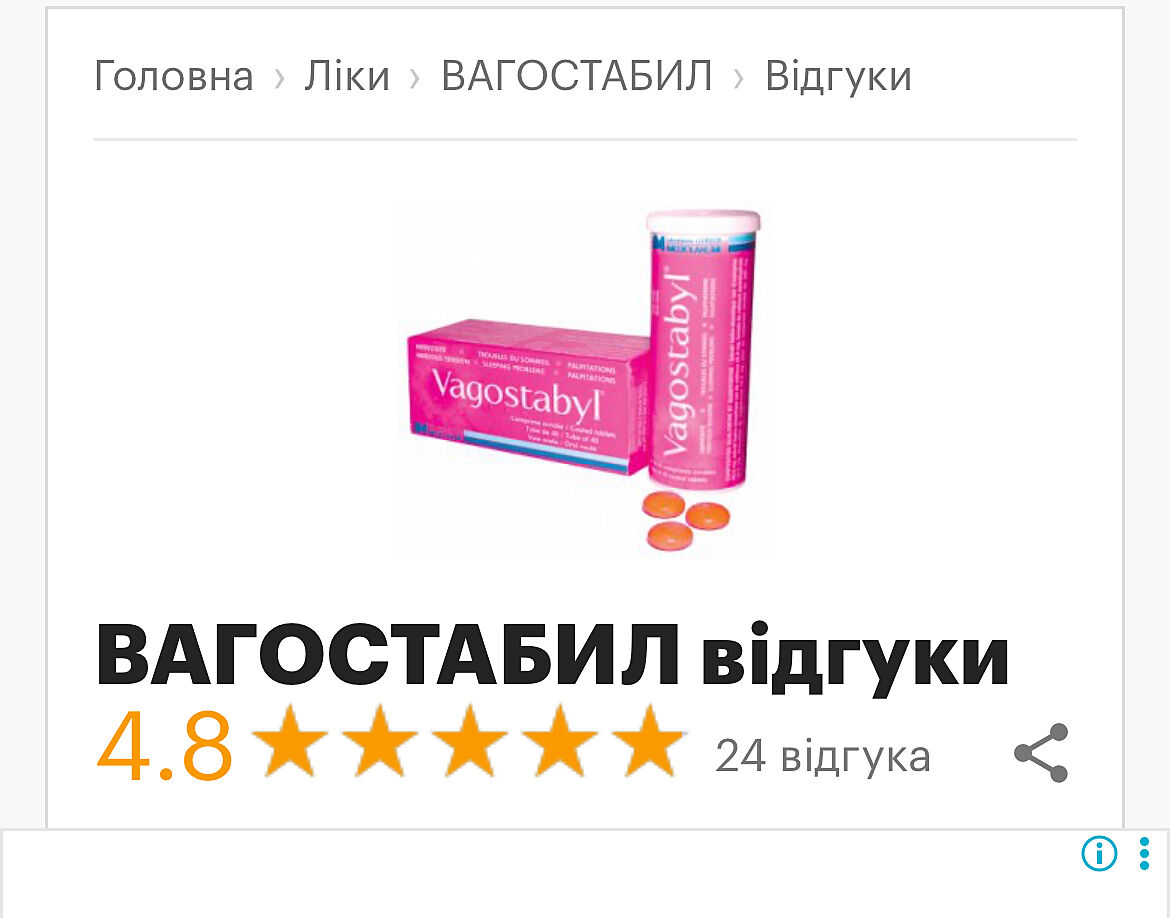
Task: Open the ad options three-dot menu
Action: [1144, 853]
